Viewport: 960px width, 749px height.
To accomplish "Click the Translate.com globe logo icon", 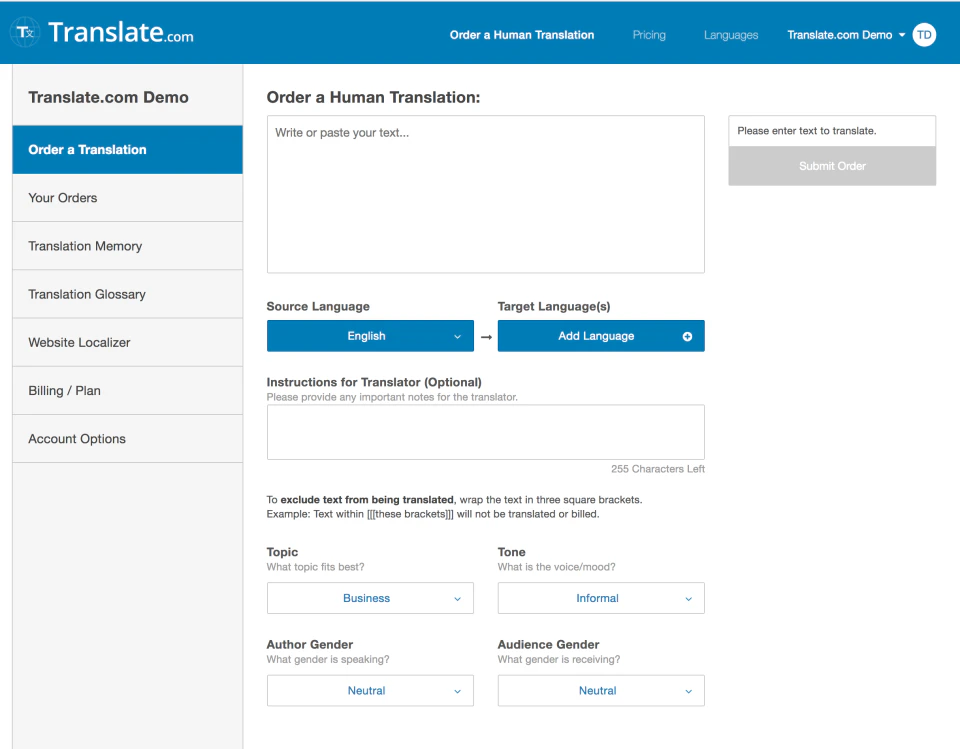I will (x=25, y=33).
